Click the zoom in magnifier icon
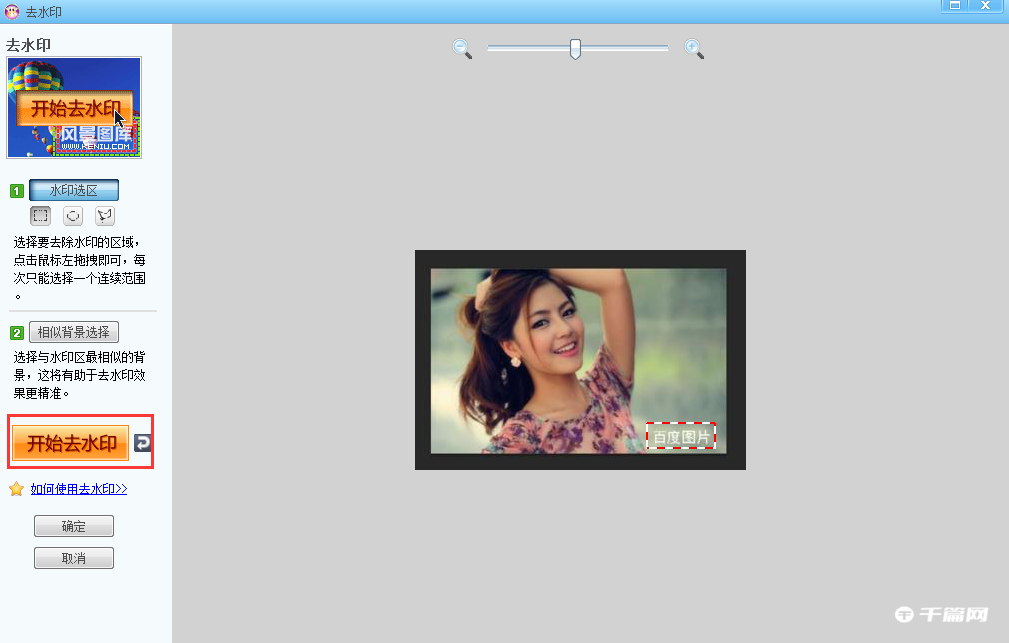Viewport: 1009px width, 643px height. pyautogui.click(x=694, y=49)
